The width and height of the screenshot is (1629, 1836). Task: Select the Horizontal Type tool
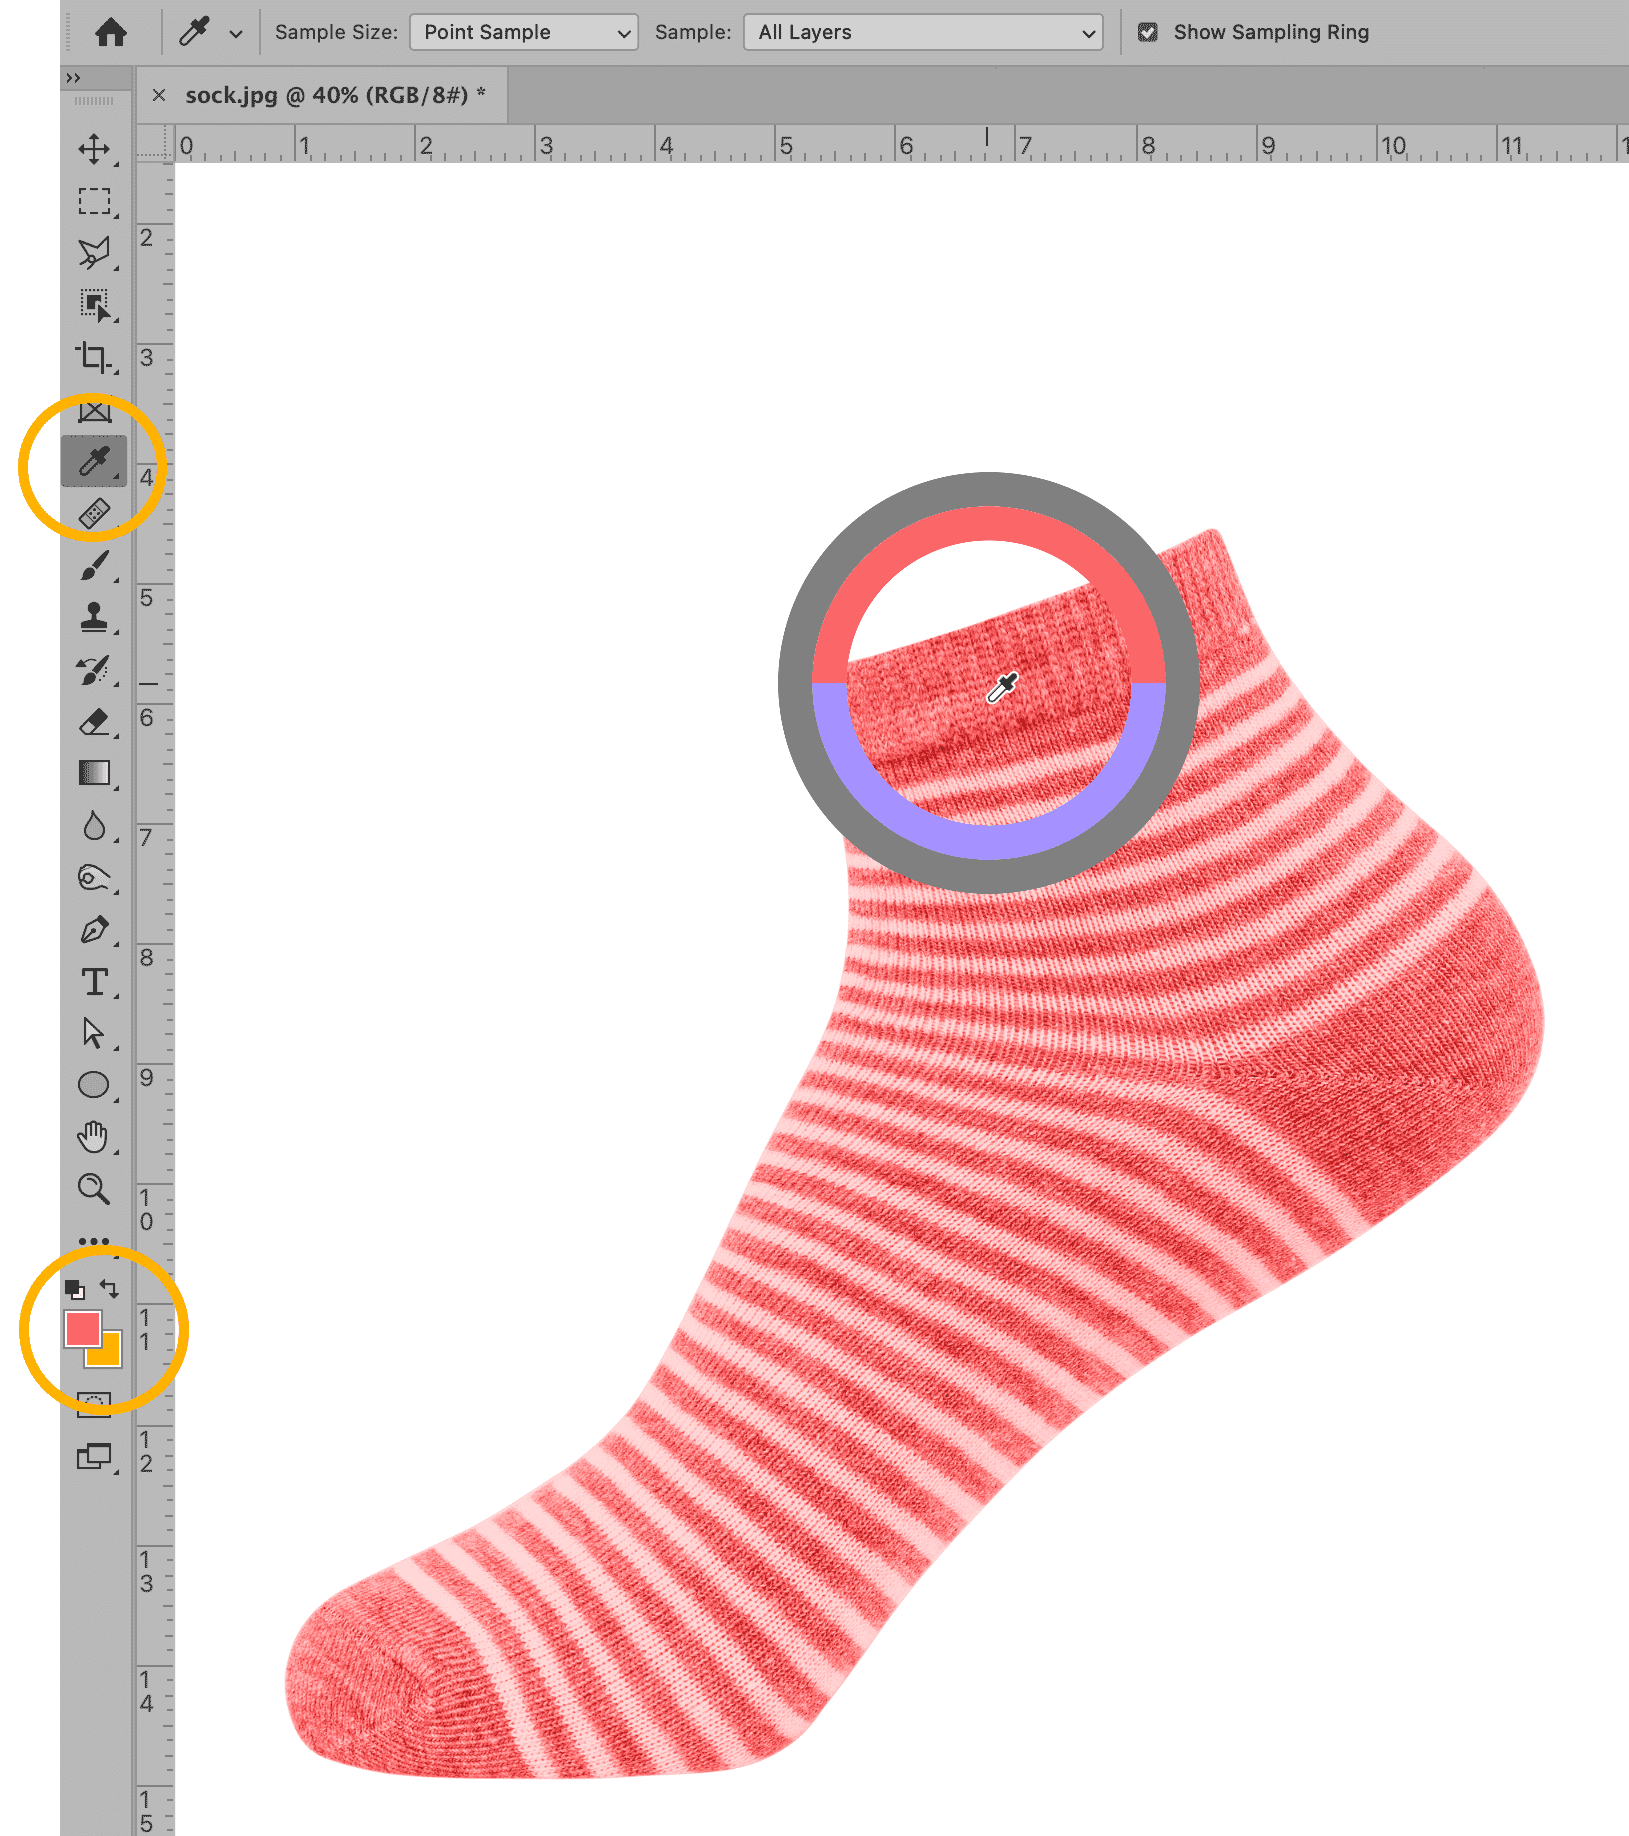coord(94,982)
